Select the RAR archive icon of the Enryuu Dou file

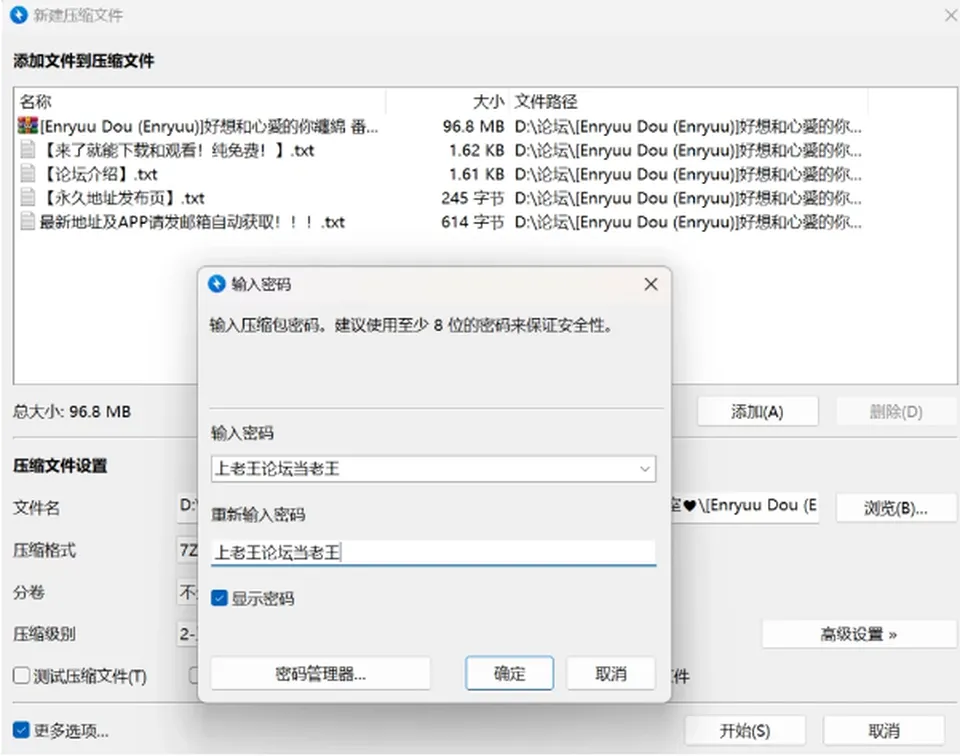[28, 126]
